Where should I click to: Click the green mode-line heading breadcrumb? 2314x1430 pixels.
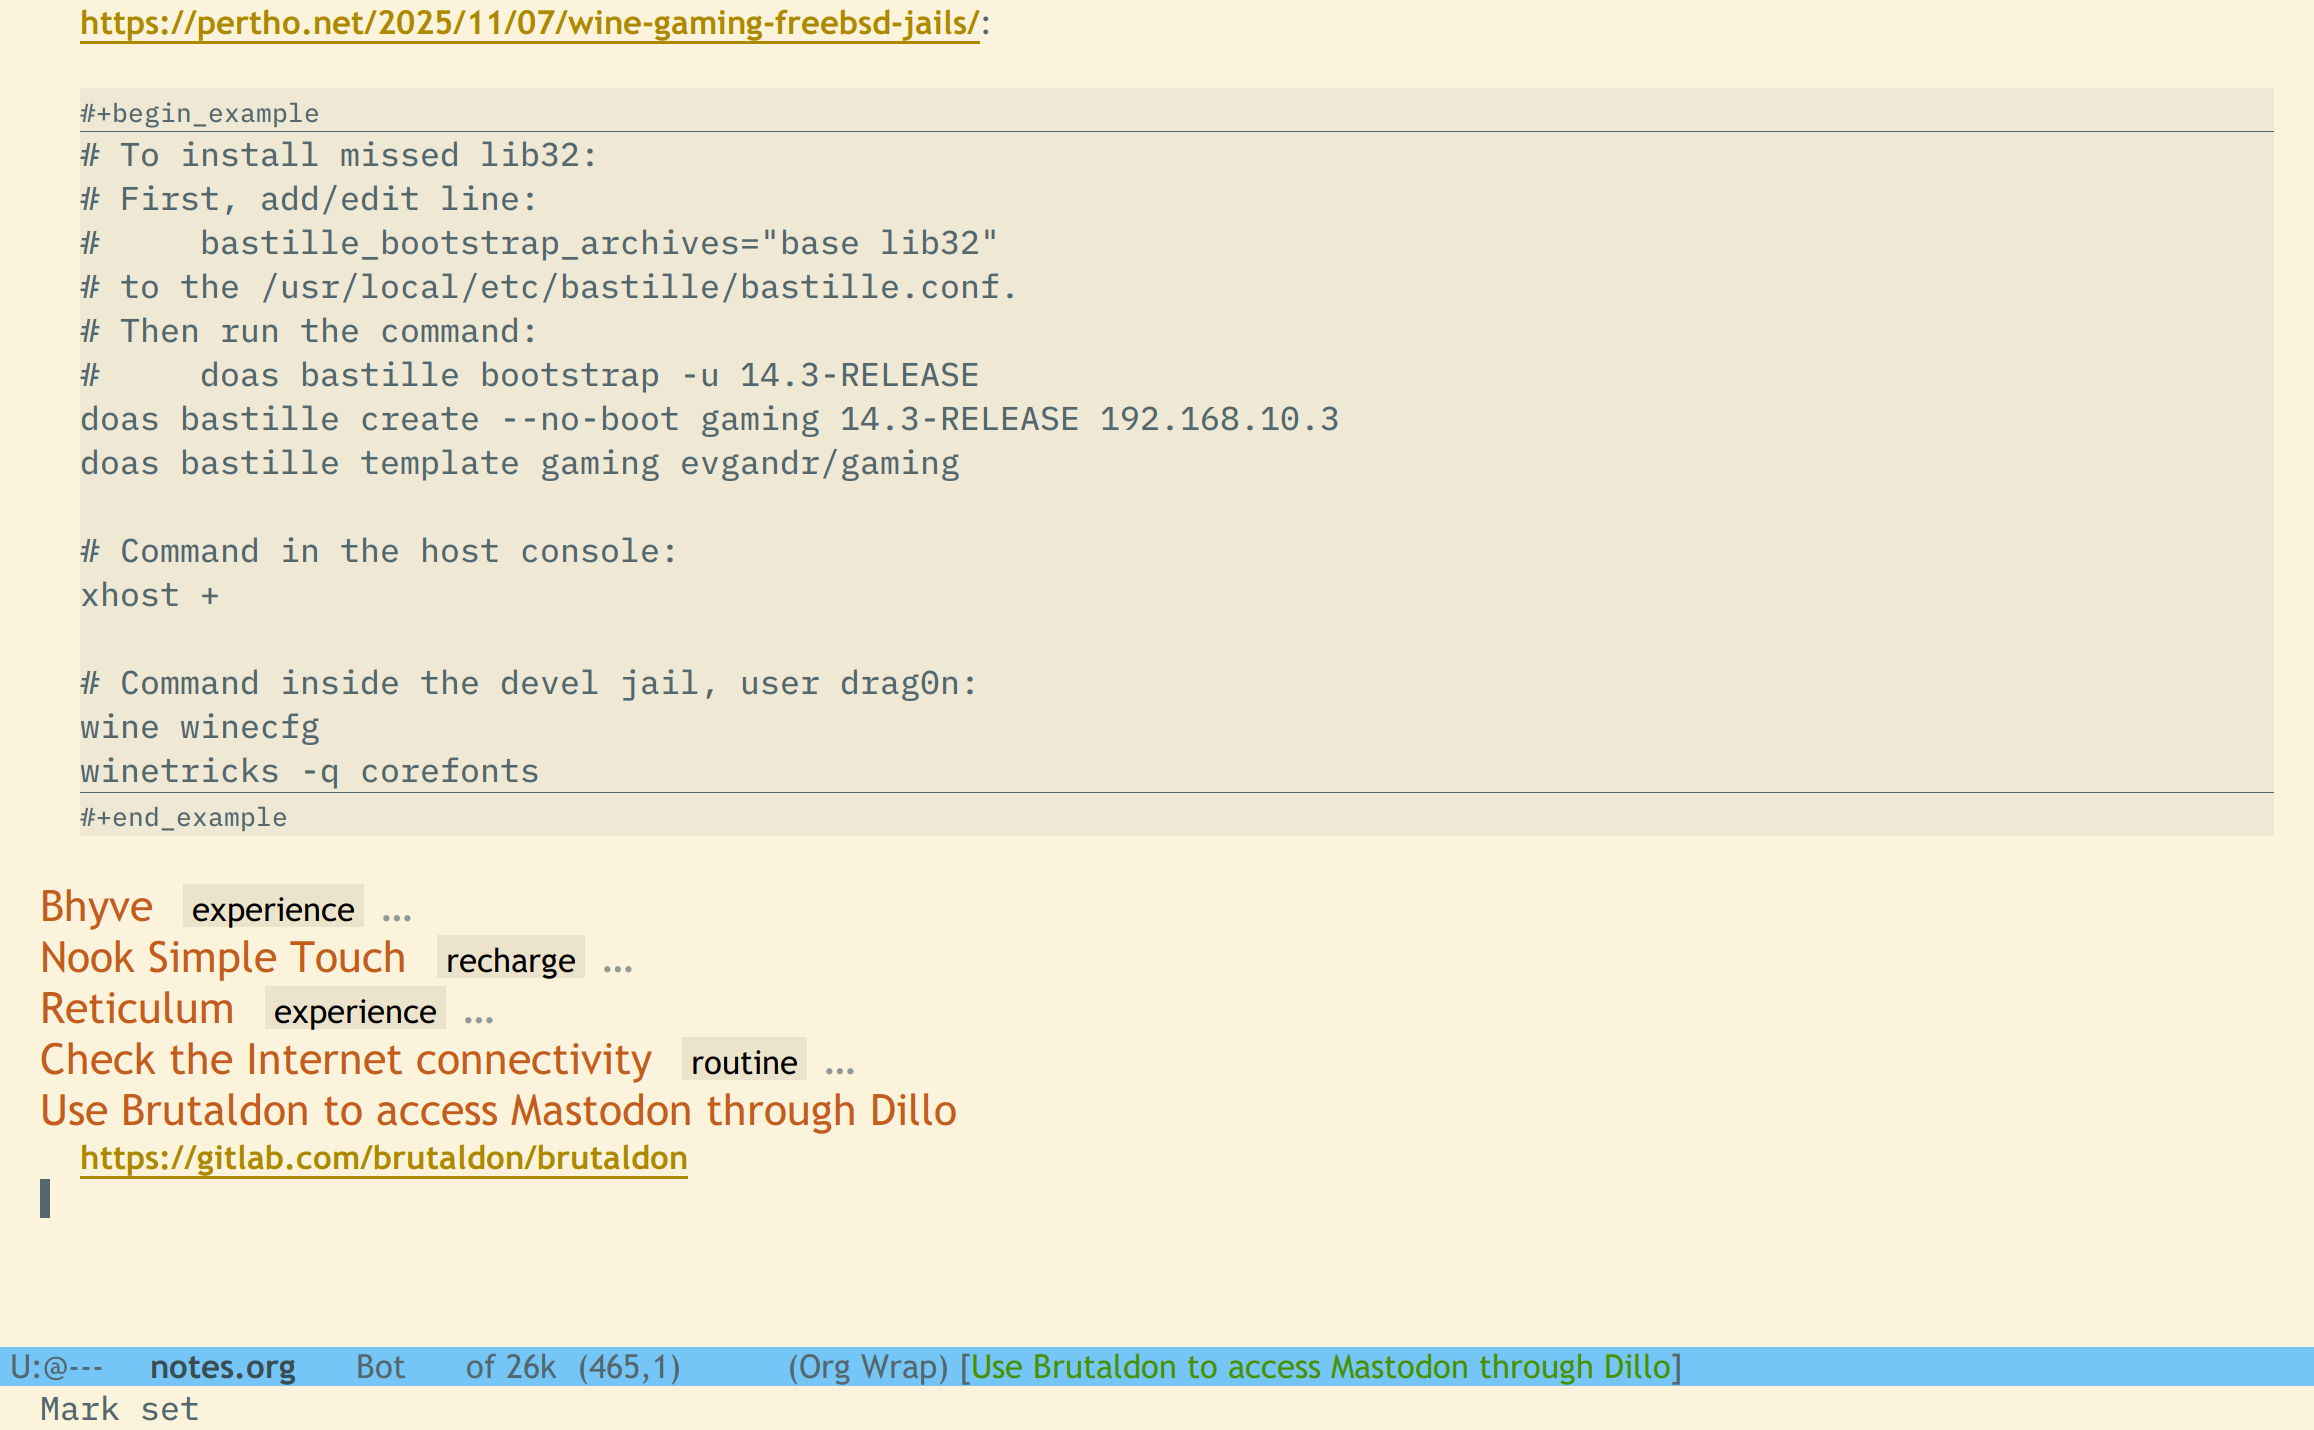pyautogui.click(x=1320, y=1366)
